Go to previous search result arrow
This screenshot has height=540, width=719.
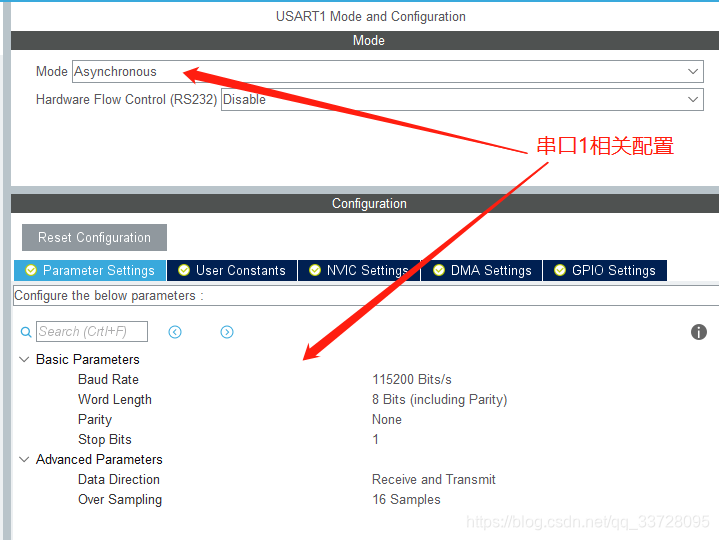(175, 332)
